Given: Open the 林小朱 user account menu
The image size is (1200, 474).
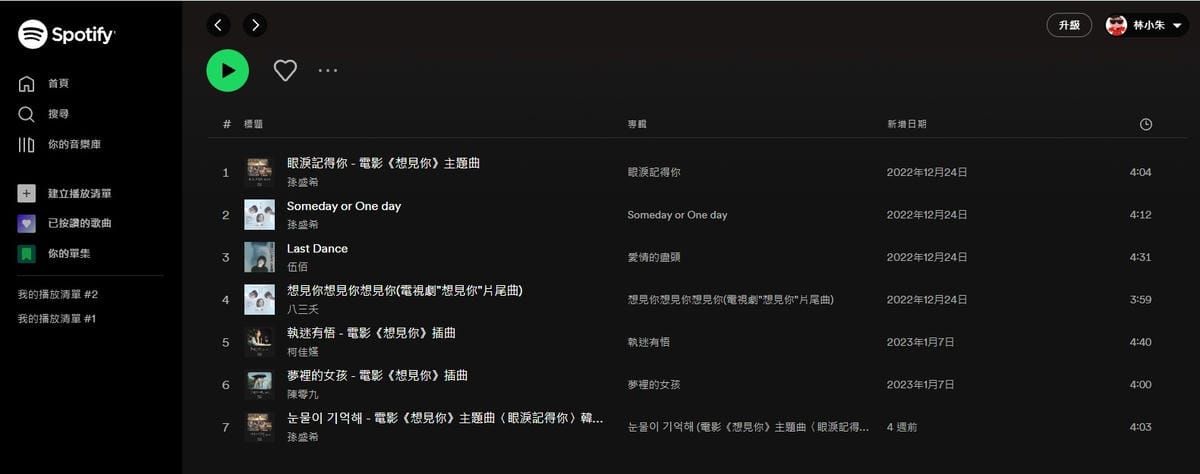Looking at the screenshot, I should coord(1146,25).
